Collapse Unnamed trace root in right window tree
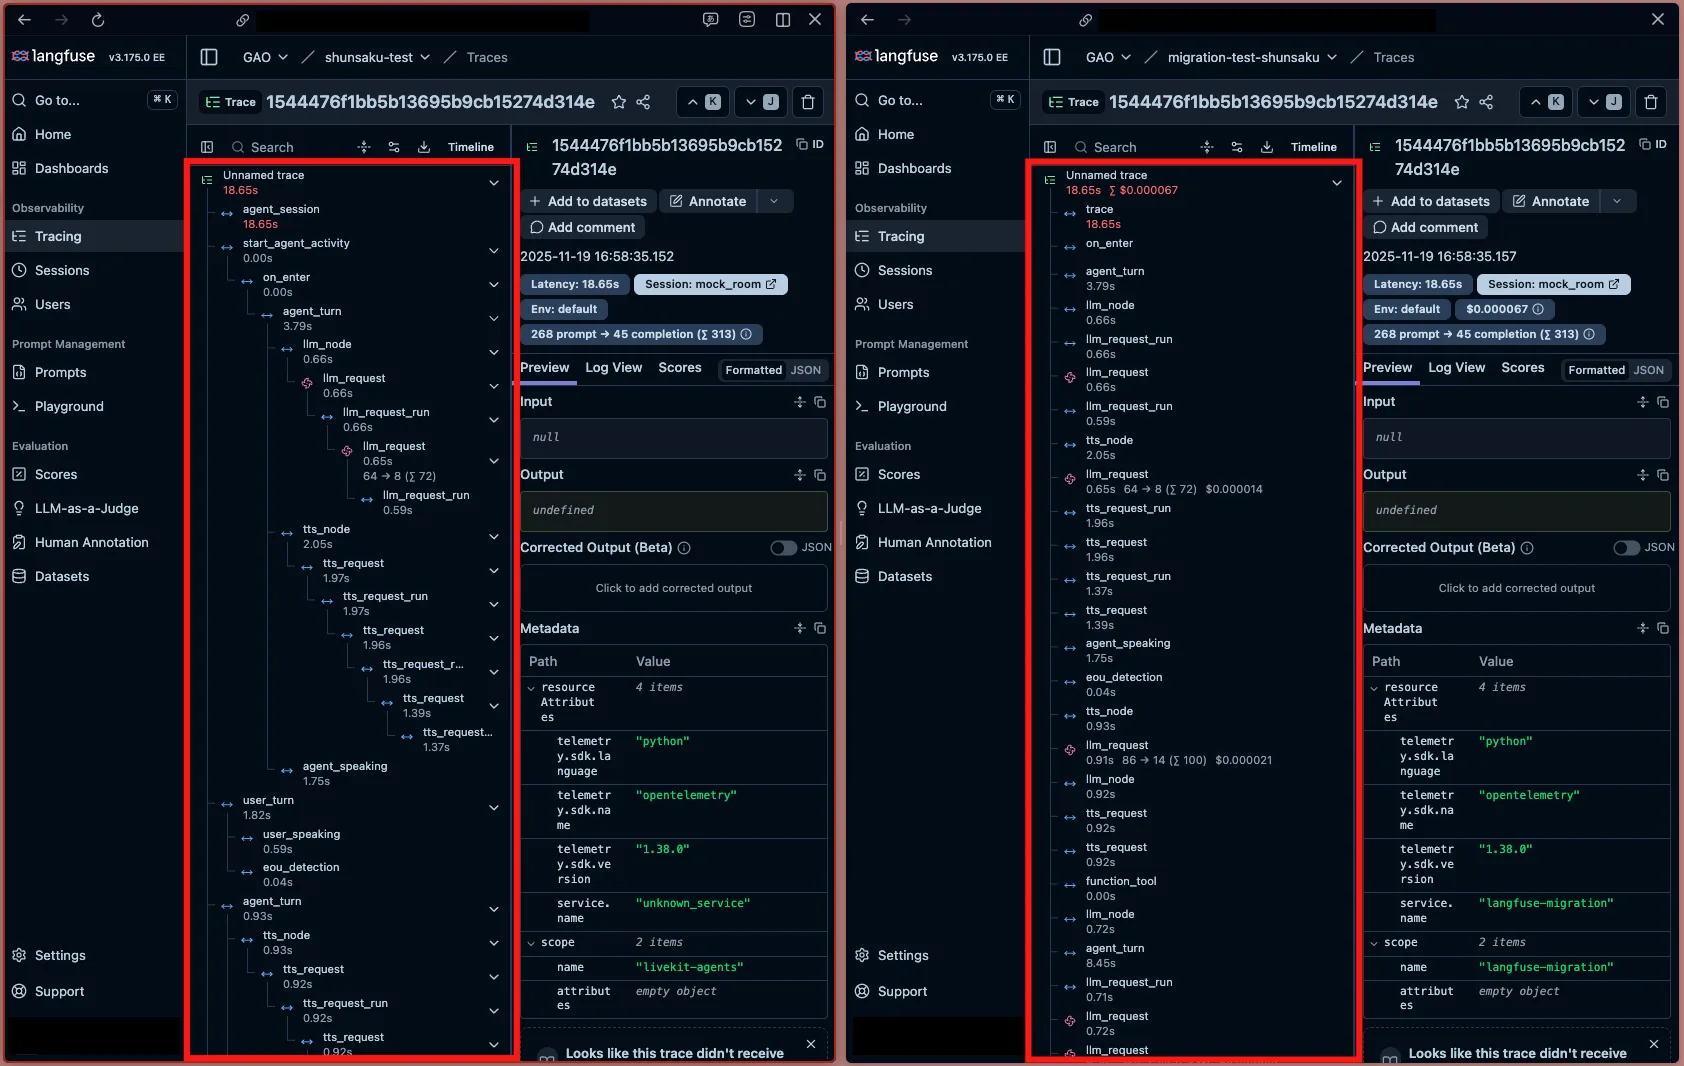The height and width of the screenshot is (1066, 1684). click(1337, 183)
